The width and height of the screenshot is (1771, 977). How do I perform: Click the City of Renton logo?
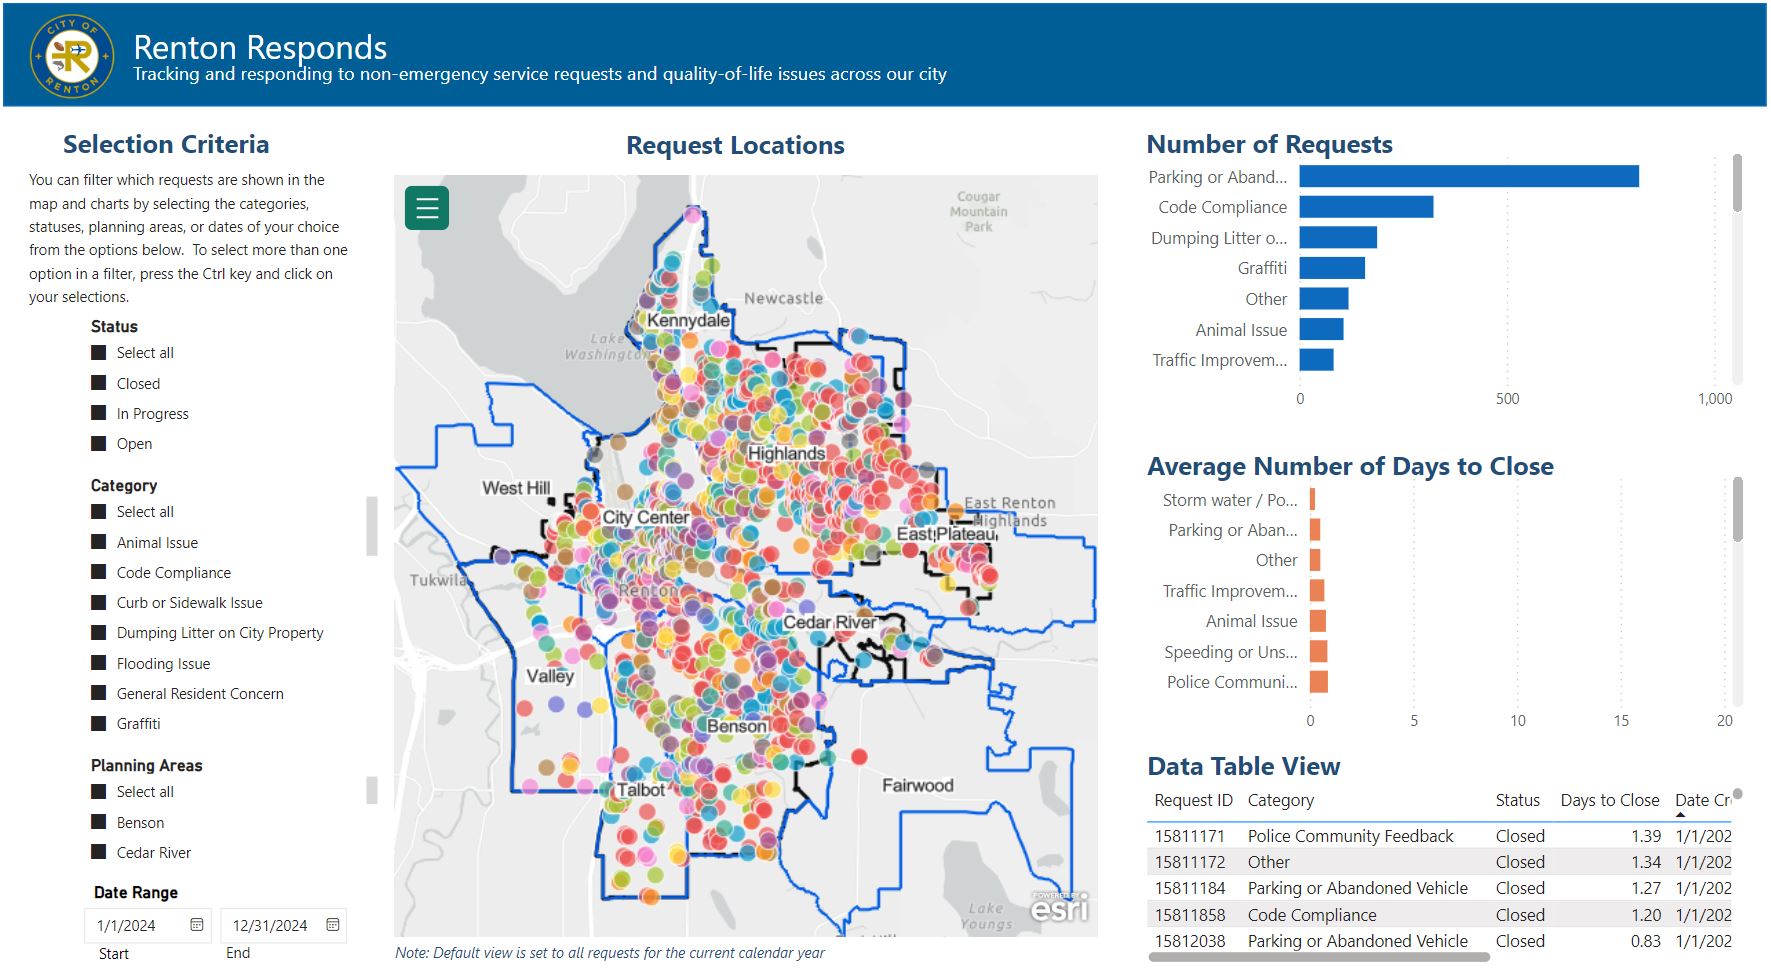73,57
